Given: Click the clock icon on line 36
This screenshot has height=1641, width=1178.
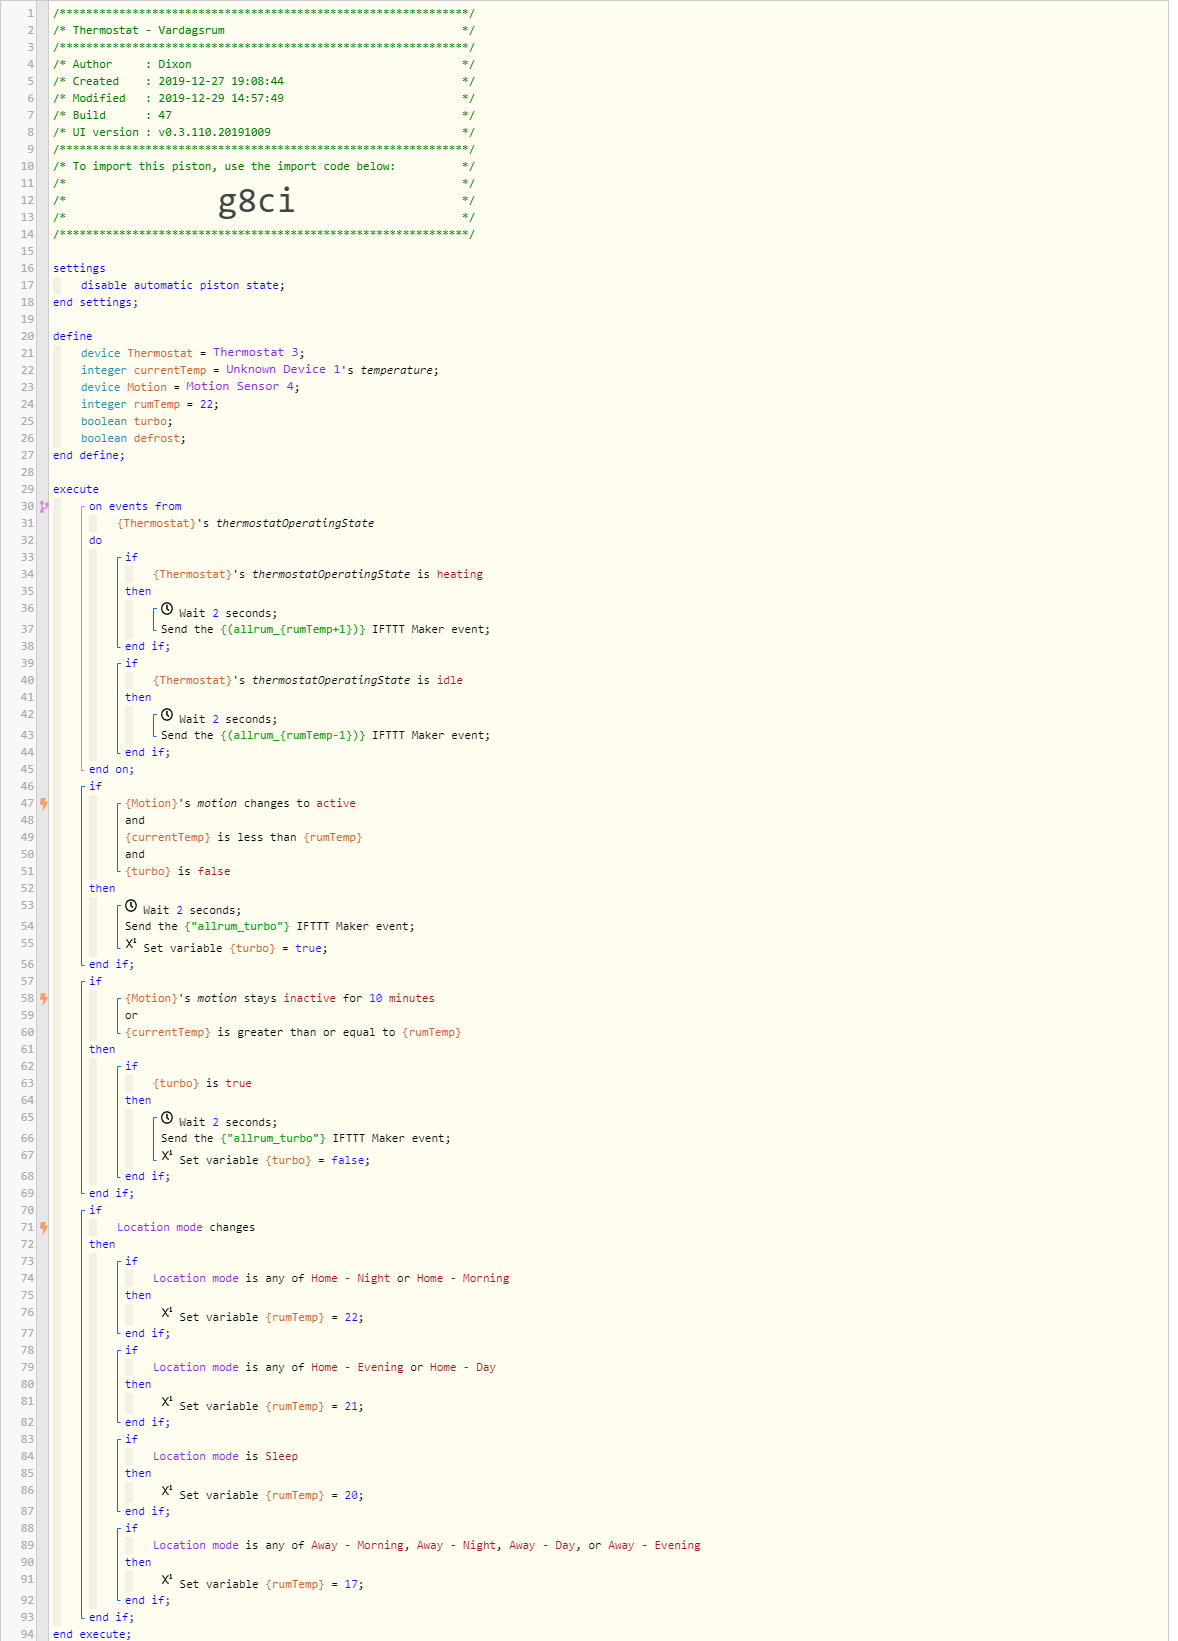Looking at the screenshot, I should (167, 609).
